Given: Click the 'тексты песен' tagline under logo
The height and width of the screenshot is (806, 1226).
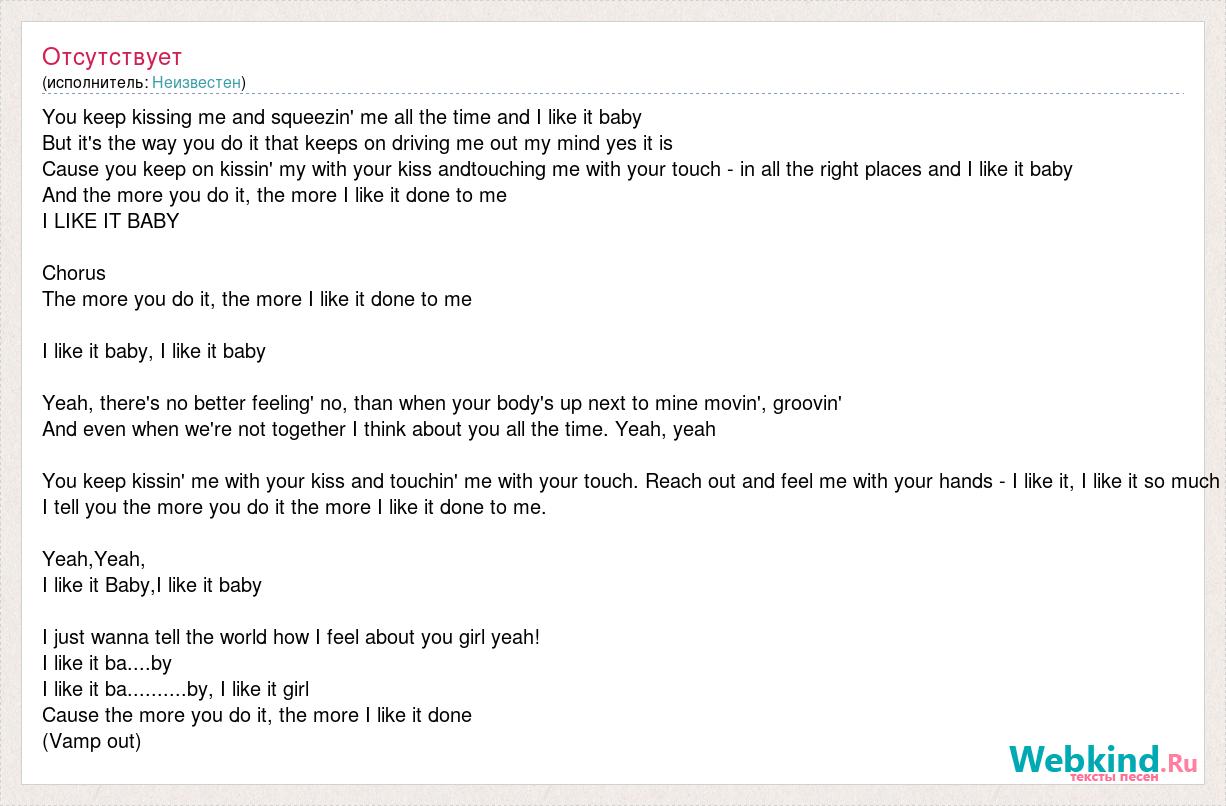Looking at the screenshot, I should tap(1114, 777).
